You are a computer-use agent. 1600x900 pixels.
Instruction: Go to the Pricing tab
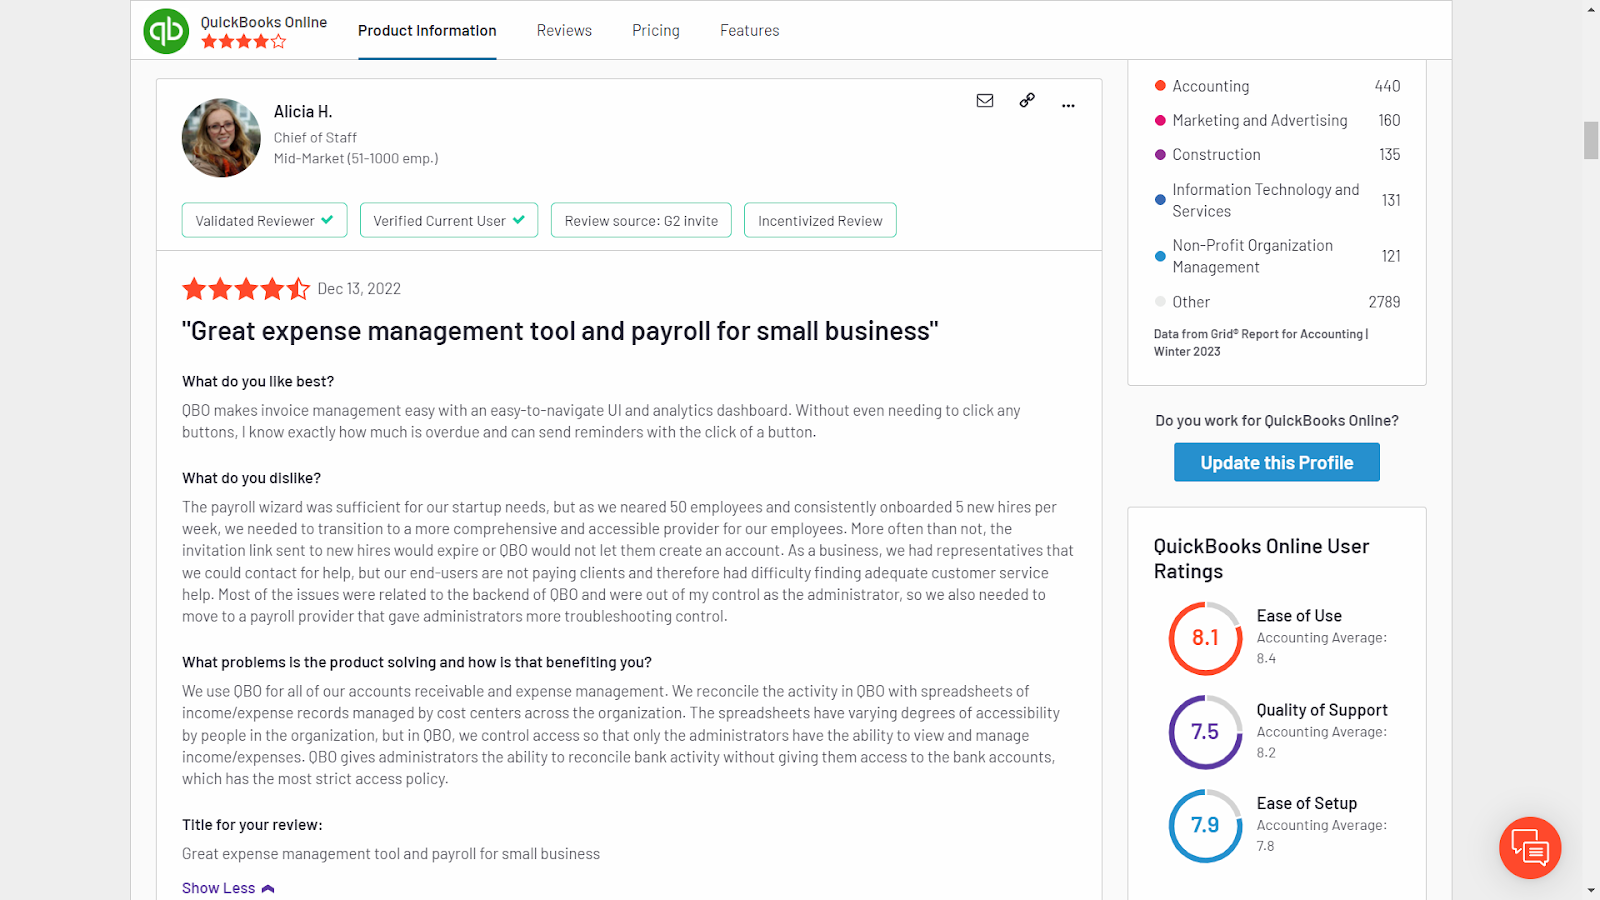coord(656,31)
